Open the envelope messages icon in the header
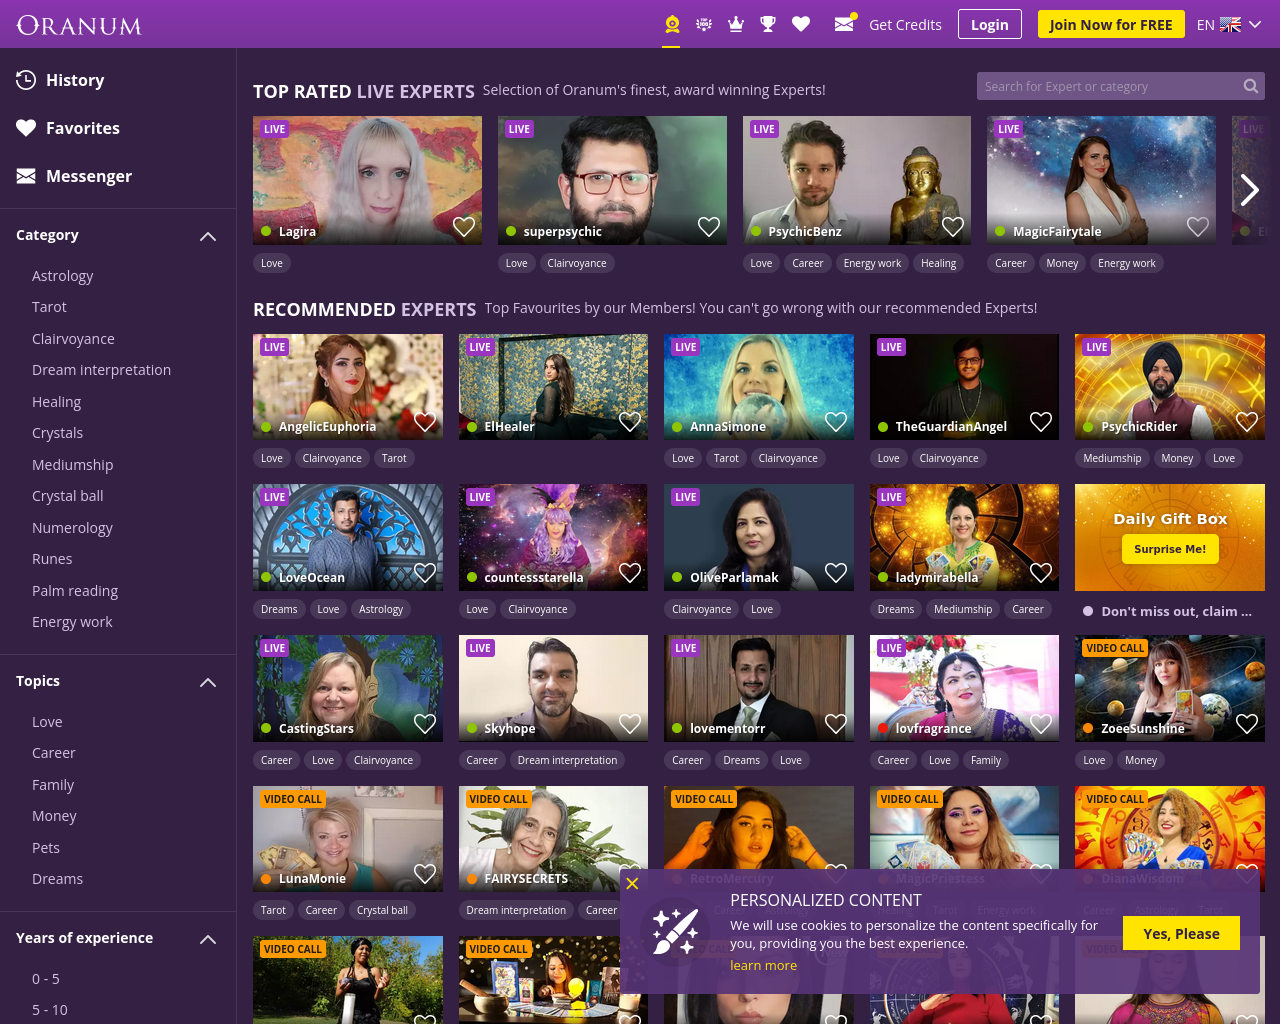Viewport: 1280px width, 1024px height. click(845, 23)
